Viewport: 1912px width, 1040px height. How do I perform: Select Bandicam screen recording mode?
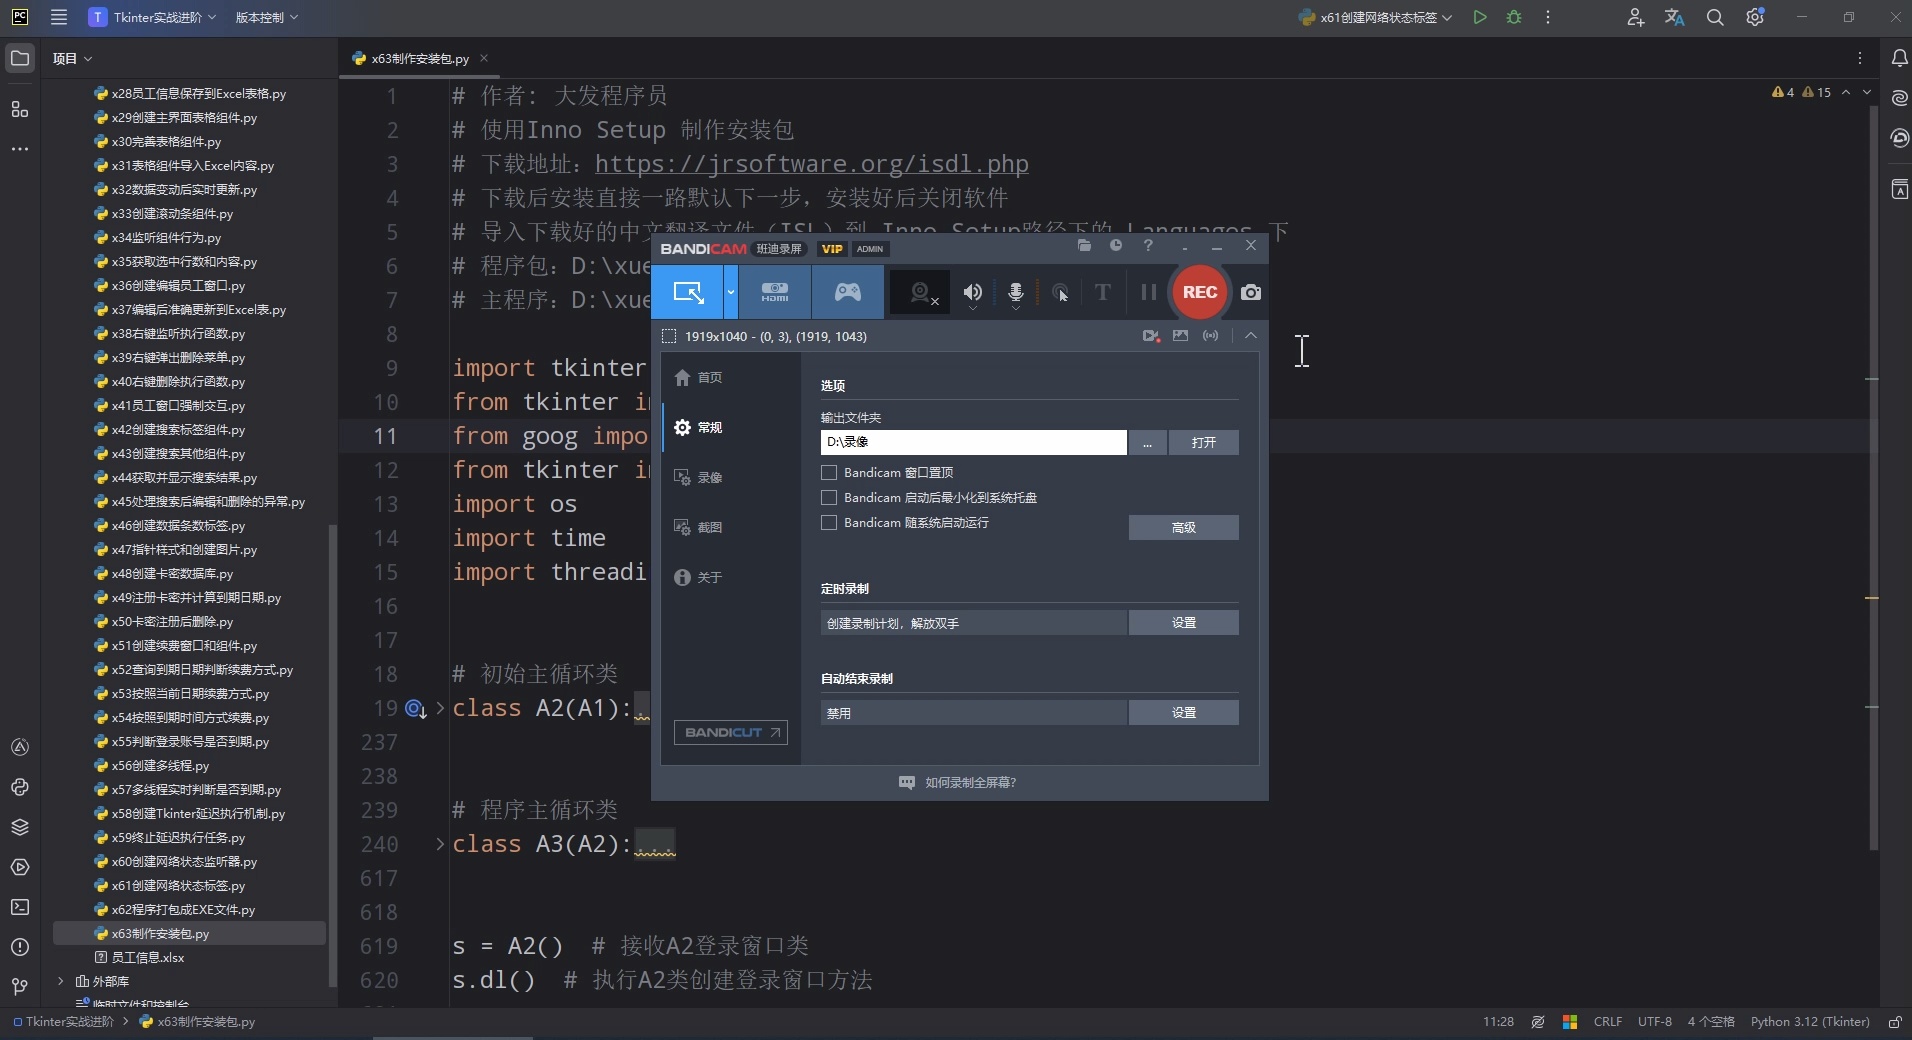[x=688, y=292]
